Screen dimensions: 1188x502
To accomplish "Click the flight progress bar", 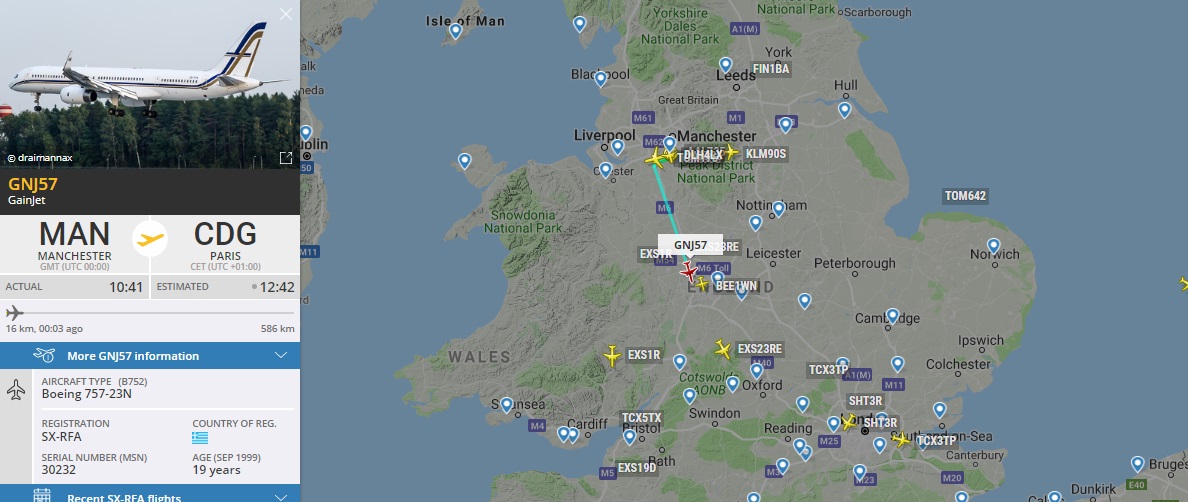I will 150,313.
